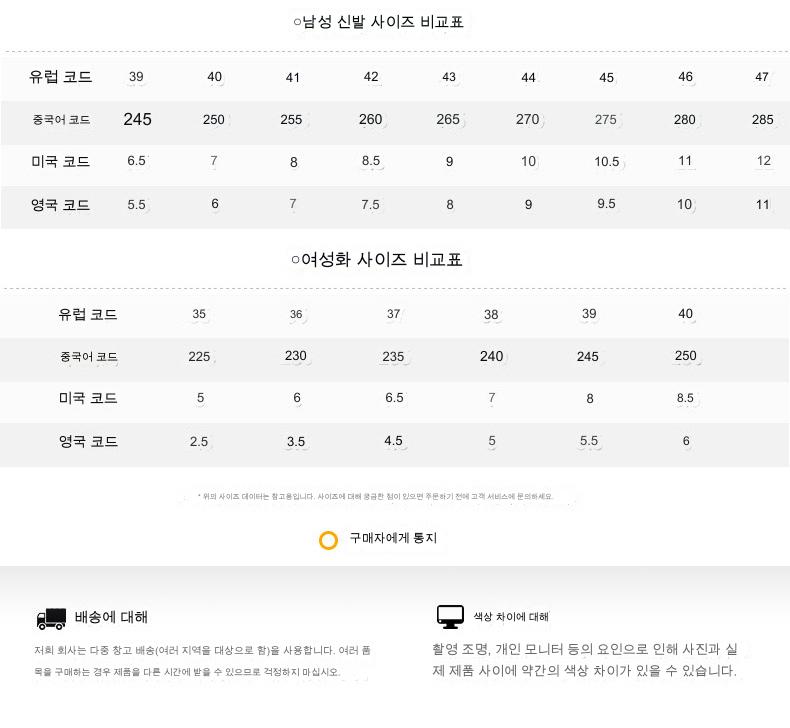This screenshot has height=728, width=790.
Task: Click the delivery truck icon
Action: pos(50,618)
